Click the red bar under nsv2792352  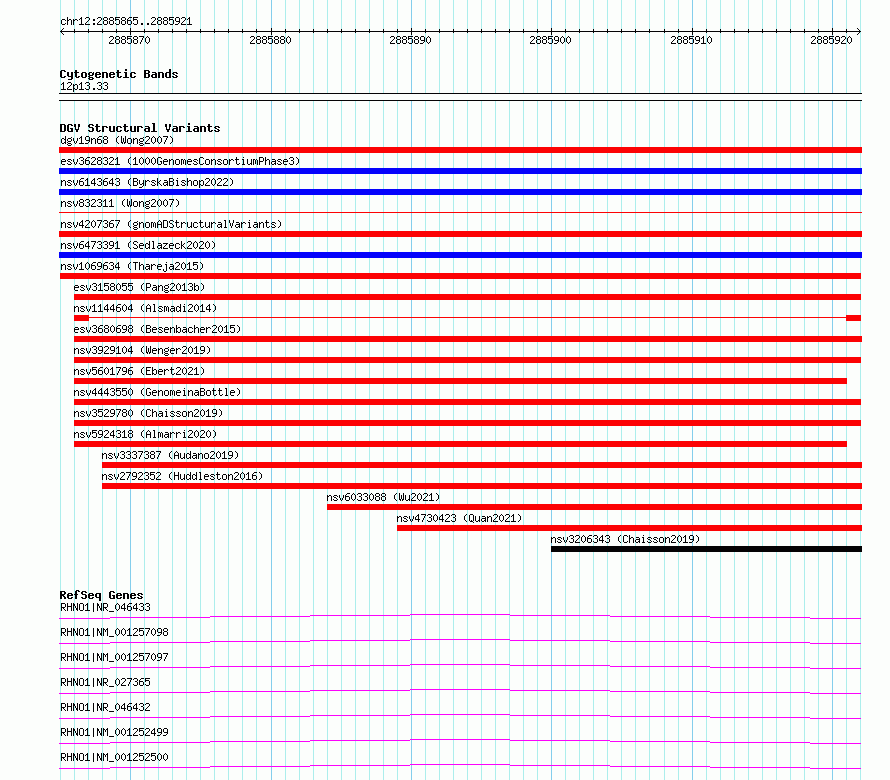tap(482, 486)
